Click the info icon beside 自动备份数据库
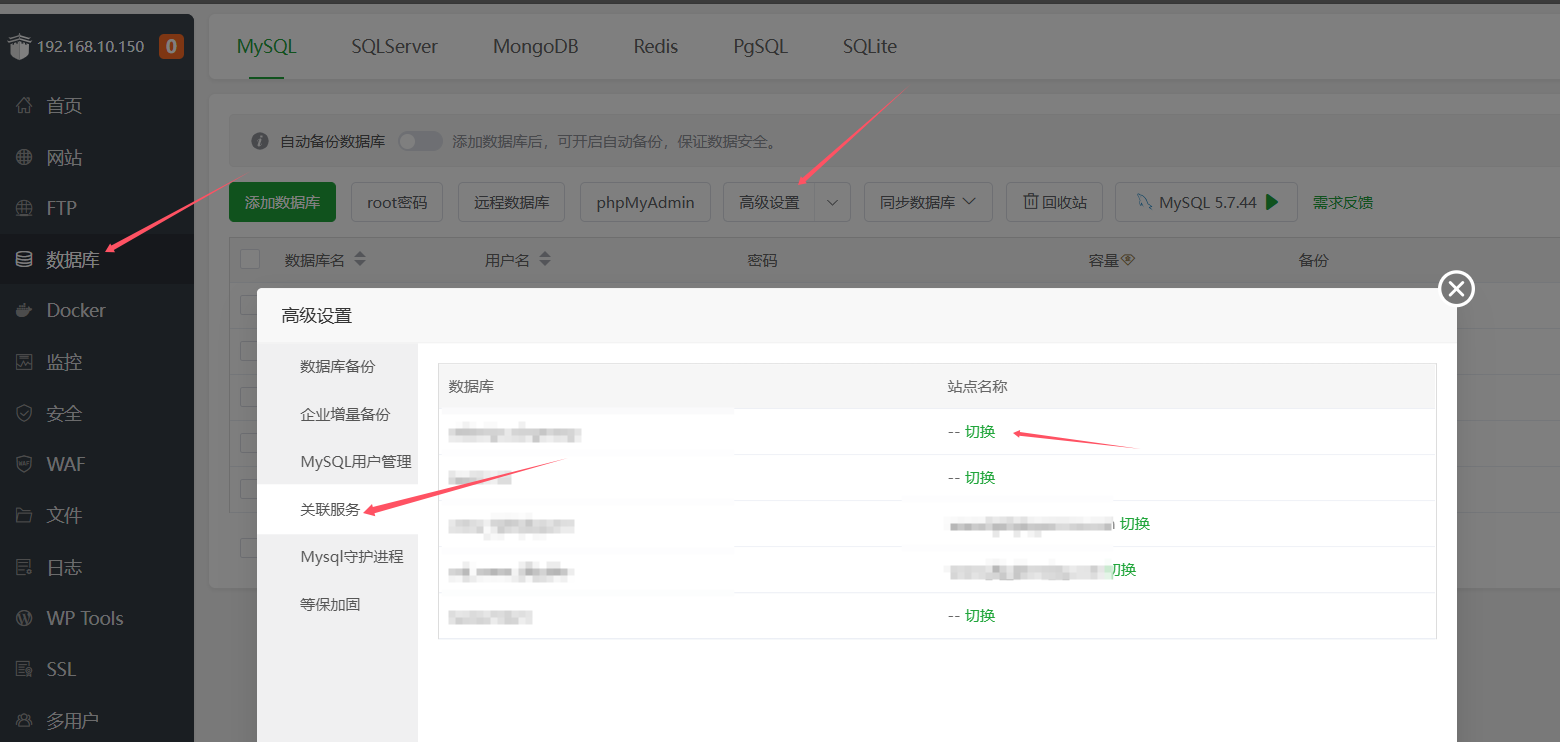Screen dimensions: 1560x742 point(260,141)
